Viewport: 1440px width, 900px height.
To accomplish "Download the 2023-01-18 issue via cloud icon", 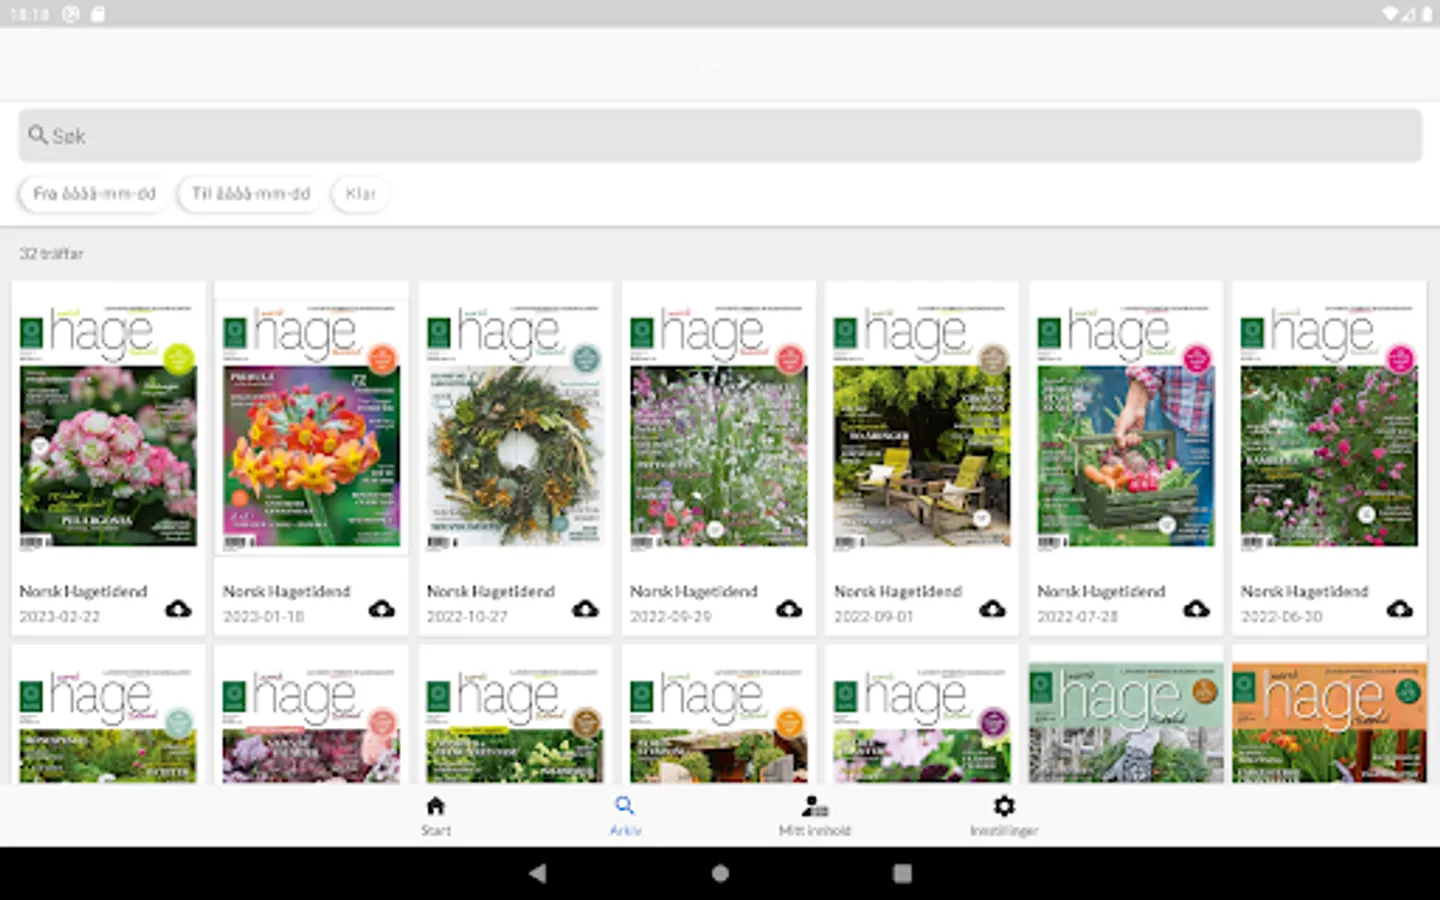I will (382, 608).
